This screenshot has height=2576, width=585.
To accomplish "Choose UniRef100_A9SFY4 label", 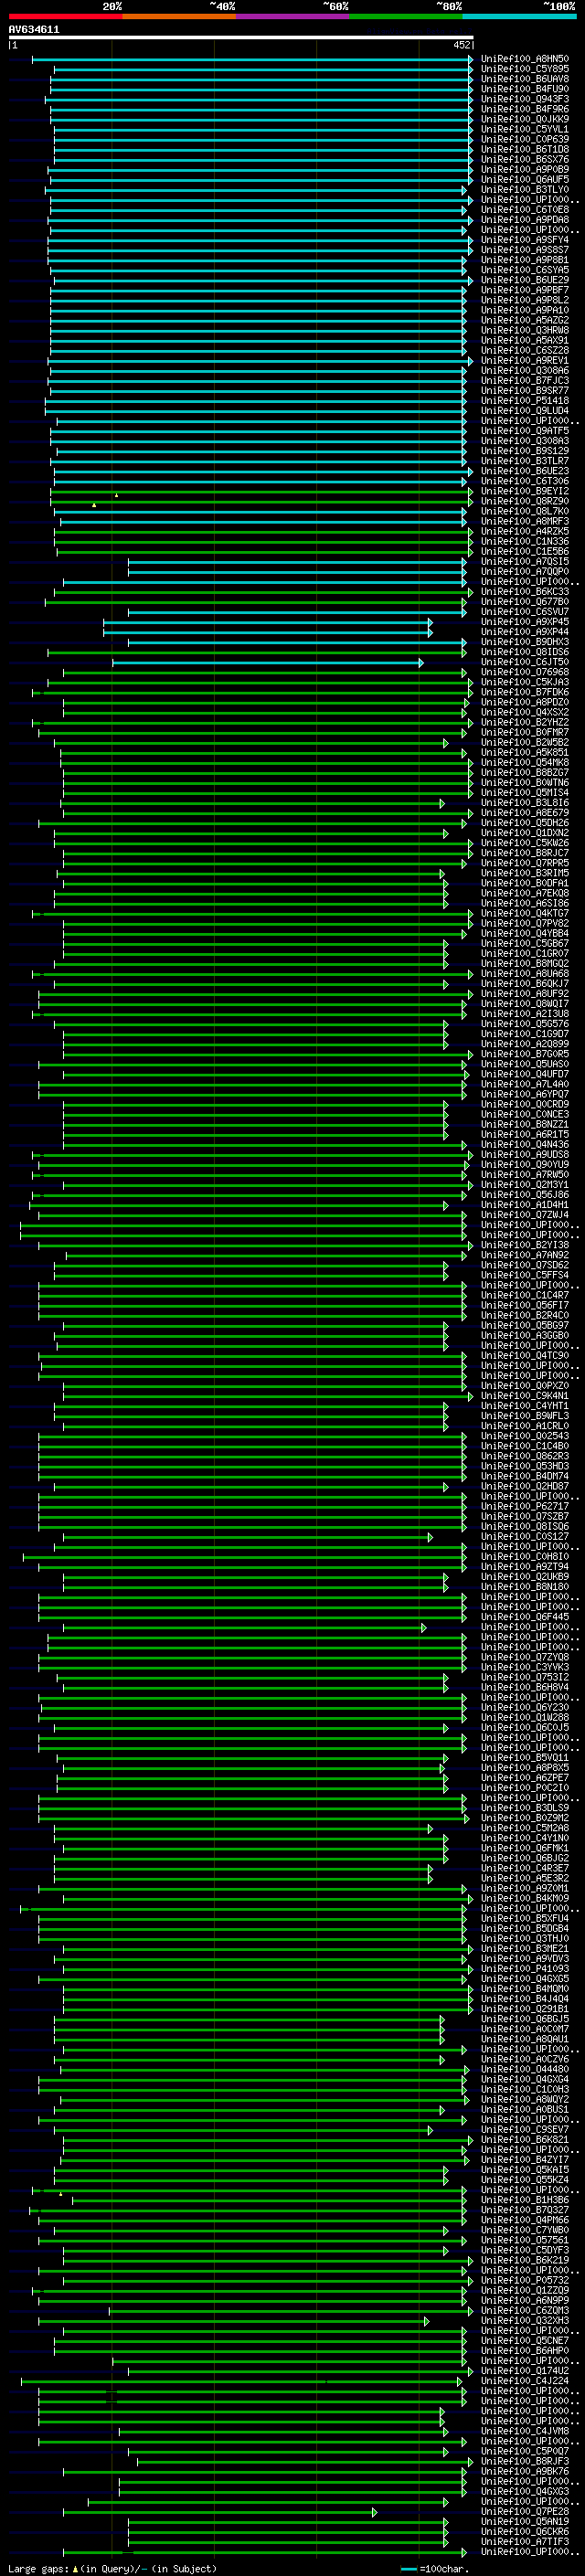I will click(525, 240).
